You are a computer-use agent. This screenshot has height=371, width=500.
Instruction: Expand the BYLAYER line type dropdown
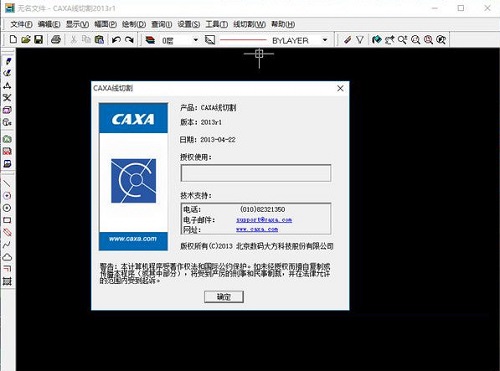[325, 40]
